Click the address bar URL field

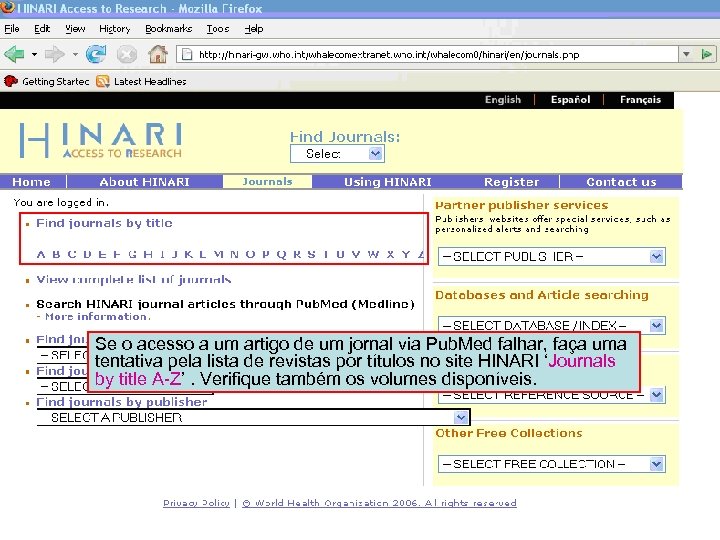427,55
